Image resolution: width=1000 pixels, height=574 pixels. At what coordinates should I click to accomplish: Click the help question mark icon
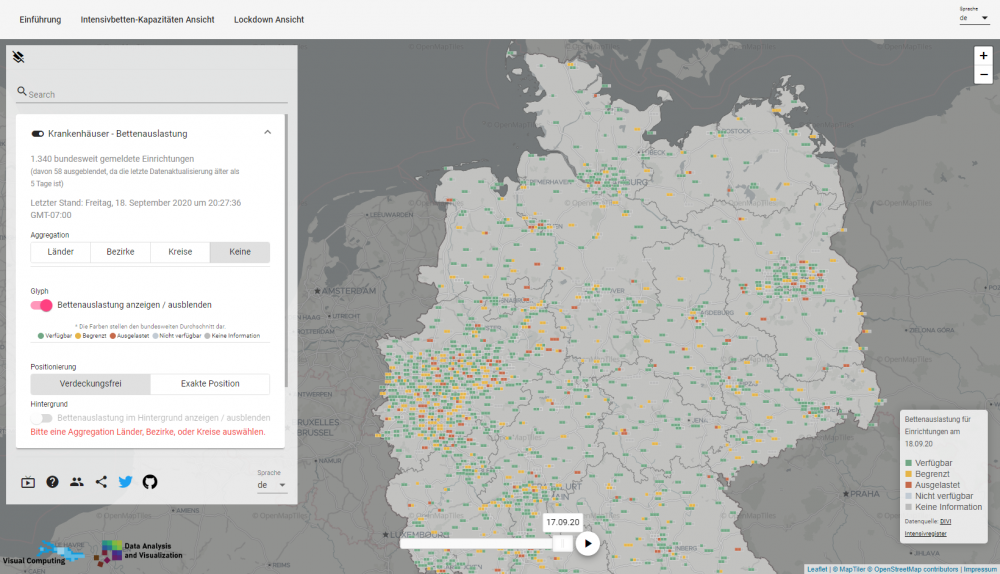point(52,482)
